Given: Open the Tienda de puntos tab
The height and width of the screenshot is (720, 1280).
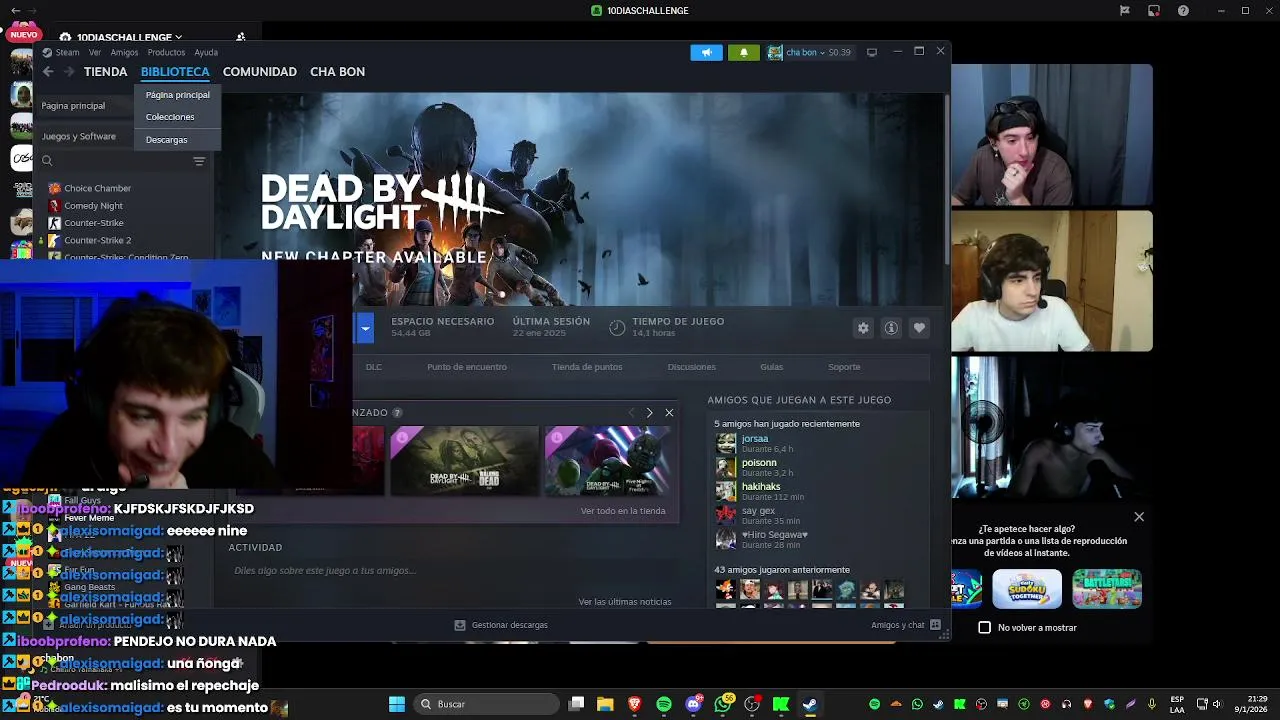Looking at the screenshot, I should pyautogui.click(x=587, y=367).
